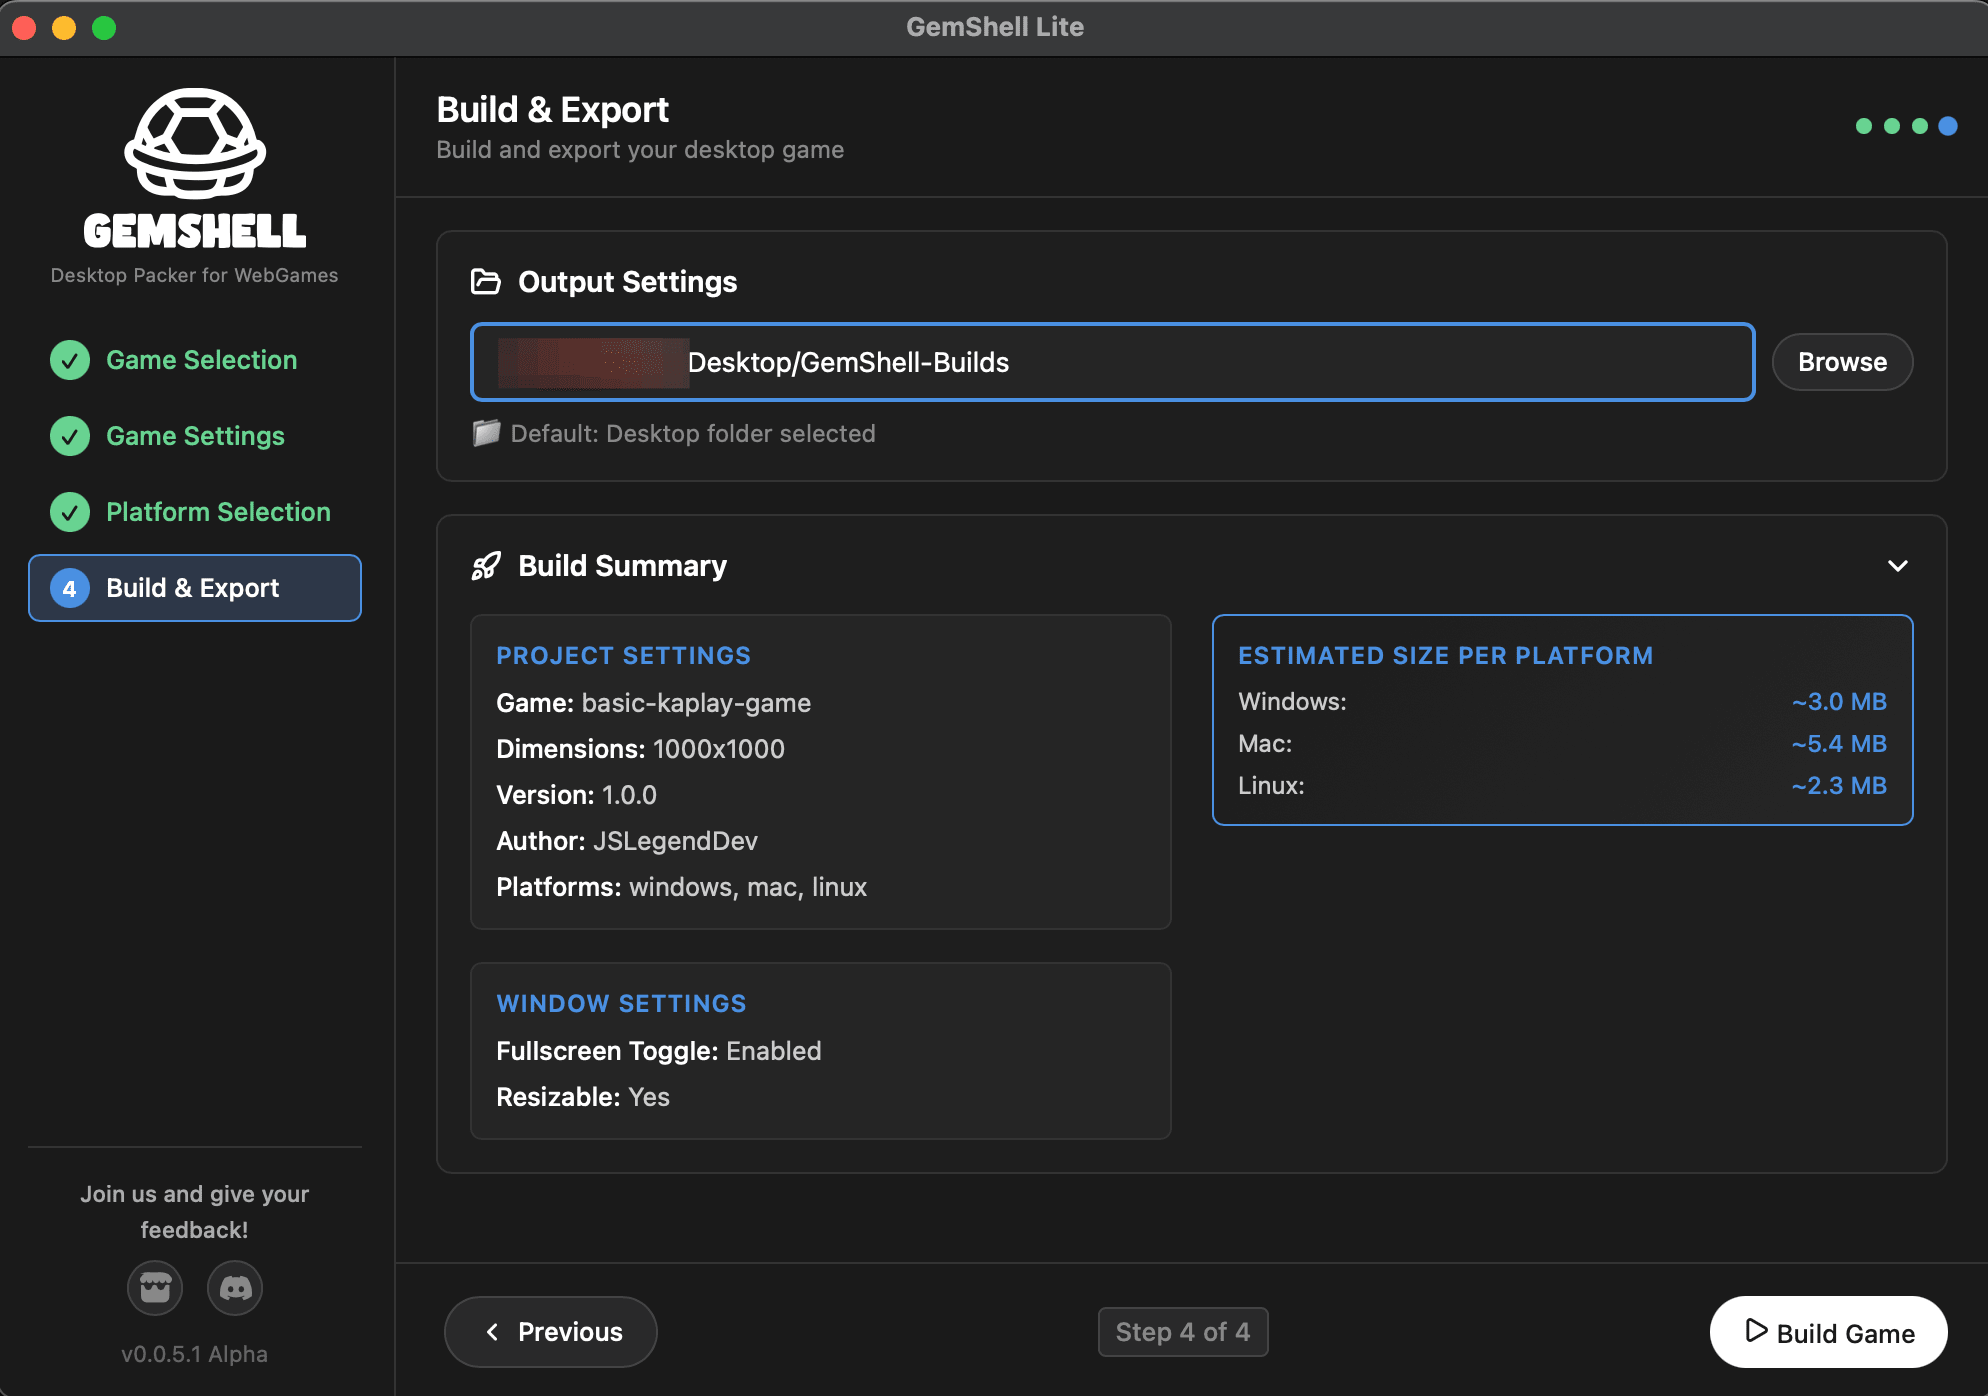Open the itch.io store icon
Viewport: 1988px width, 1396px height.
(155, 1288)
